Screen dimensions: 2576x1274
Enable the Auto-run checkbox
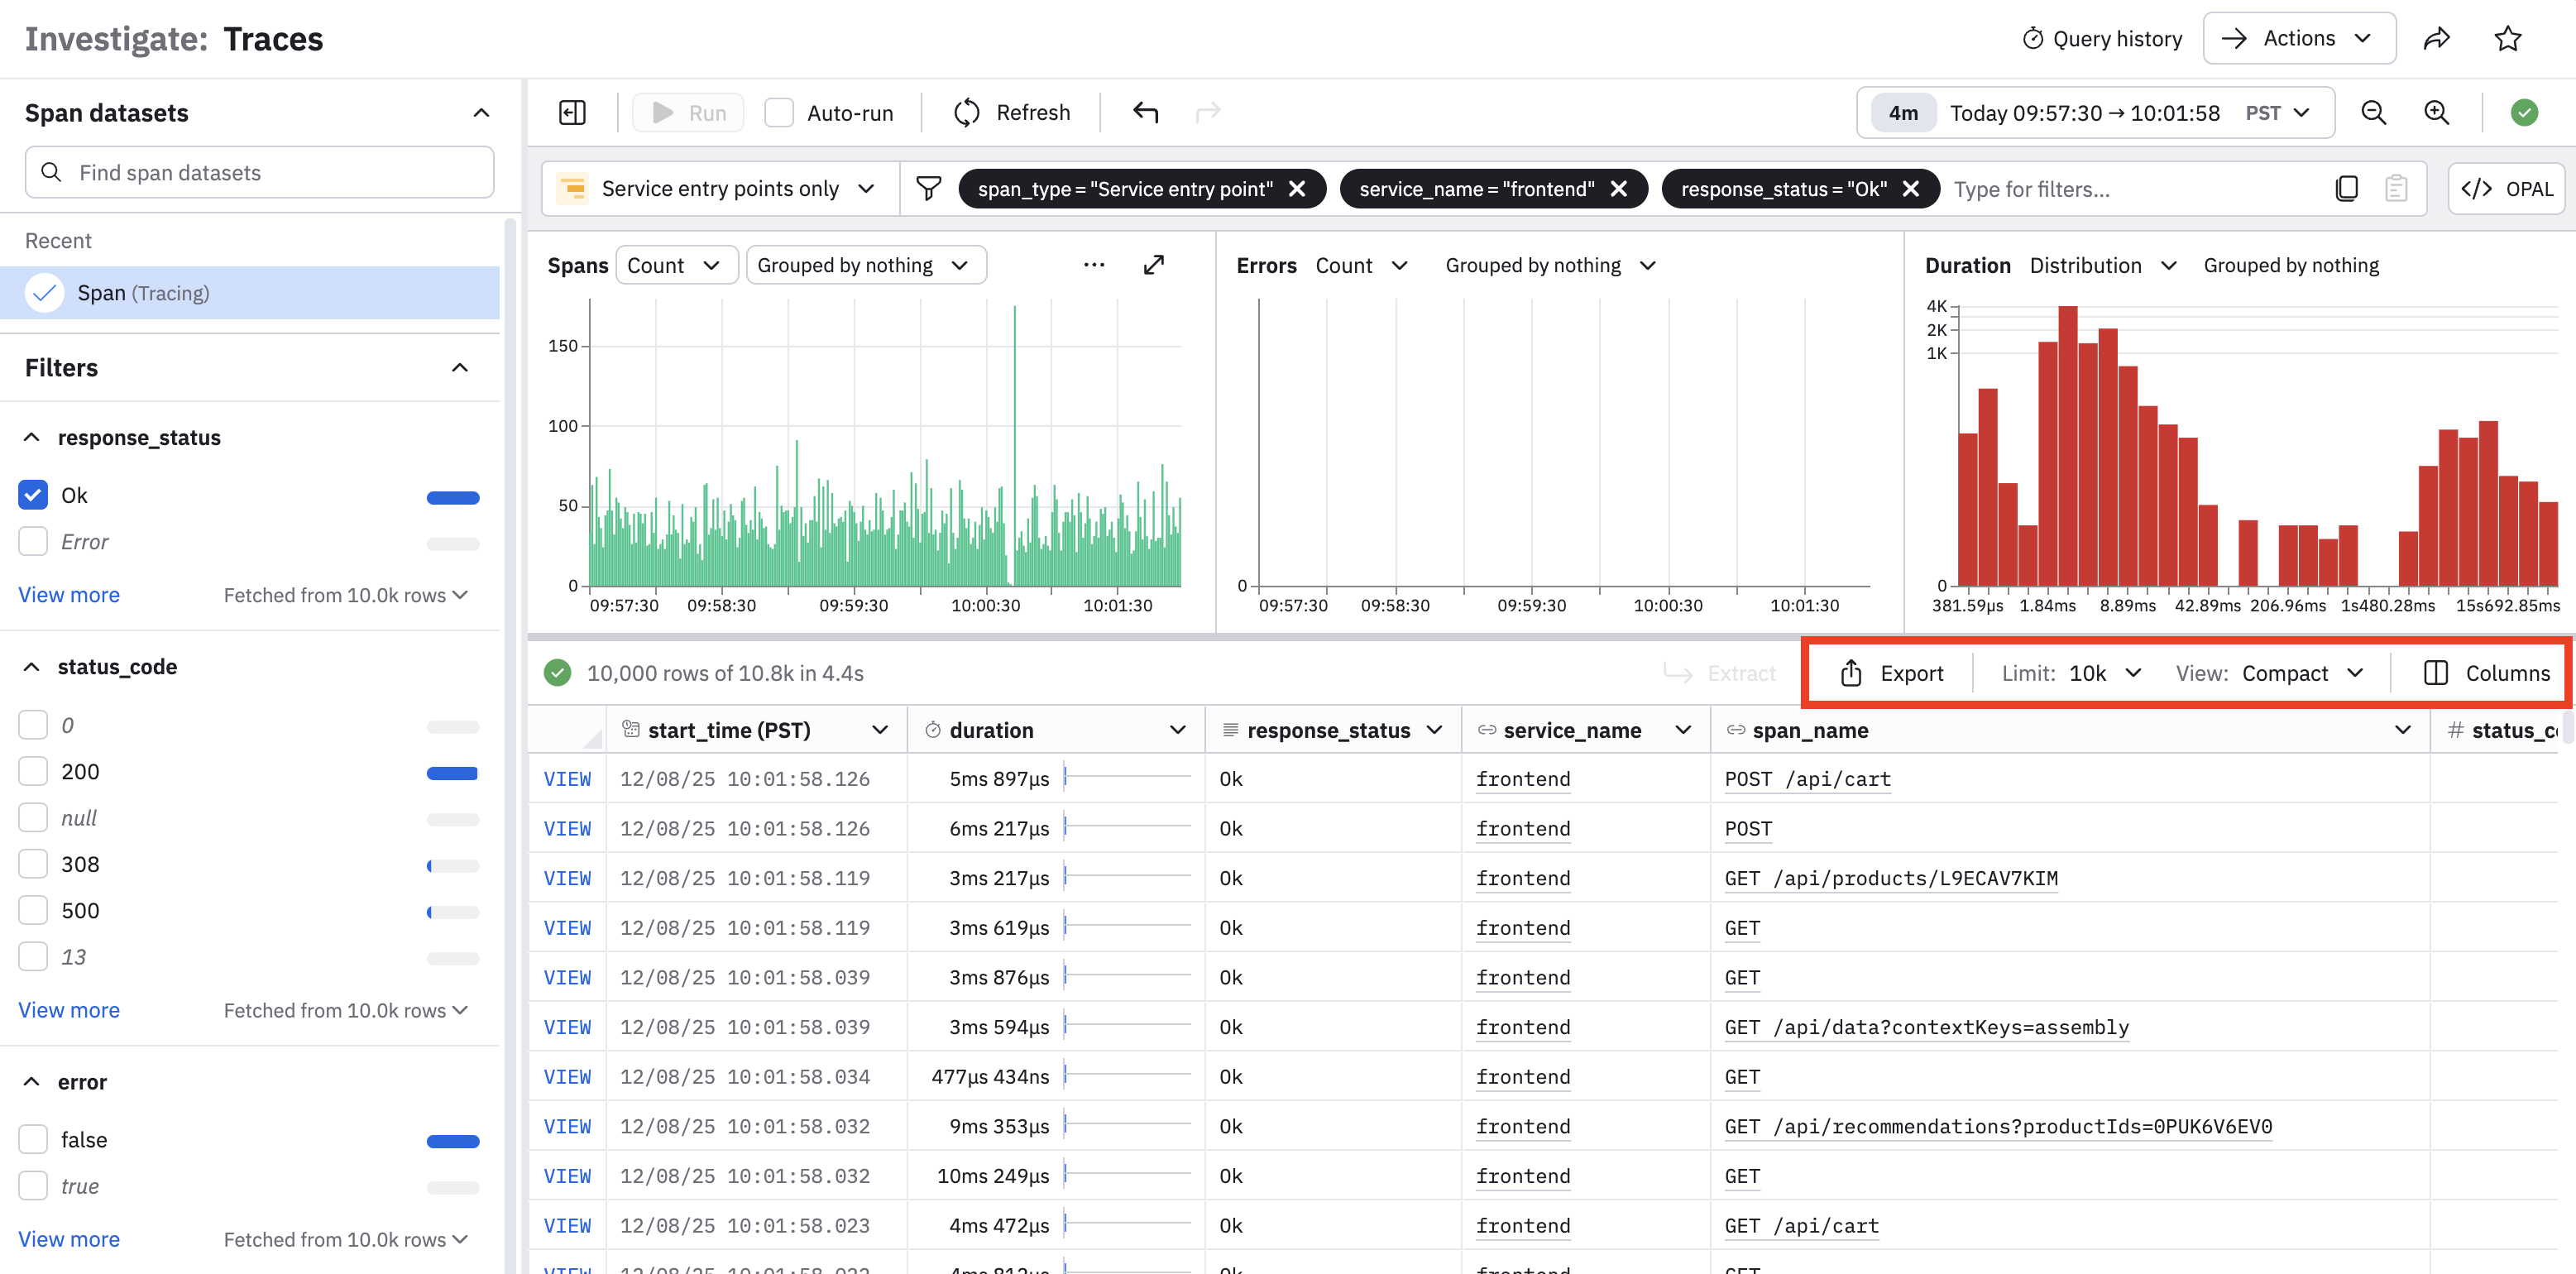tap(778, 112)
